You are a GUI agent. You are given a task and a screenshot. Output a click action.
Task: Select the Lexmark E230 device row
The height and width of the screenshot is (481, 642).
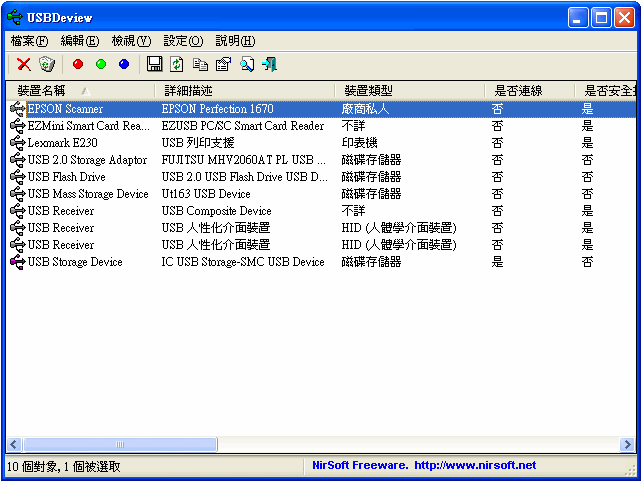coord(62,143)
